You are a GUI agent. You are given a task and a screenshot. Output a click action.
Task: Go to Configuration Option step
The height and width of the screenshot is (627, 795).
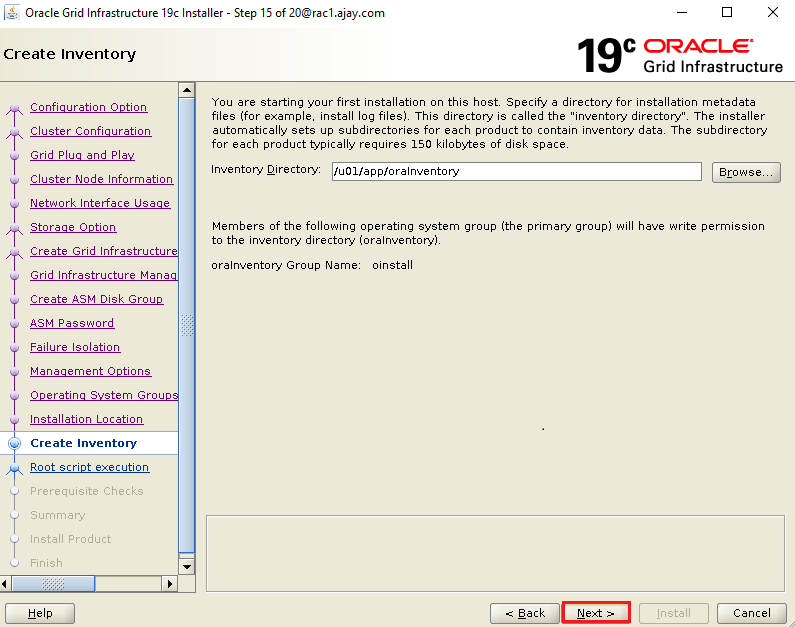pos(88,107)
